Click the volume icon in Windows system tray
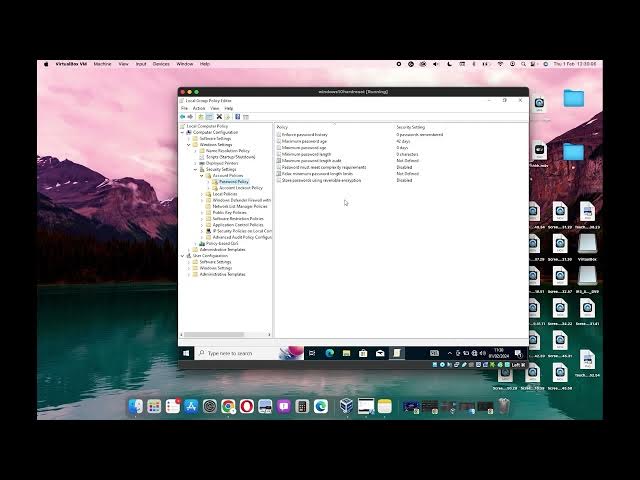Image resolution: width=640 pixels, height=480 pixels. pyautogui.click(x=483, y=353)
